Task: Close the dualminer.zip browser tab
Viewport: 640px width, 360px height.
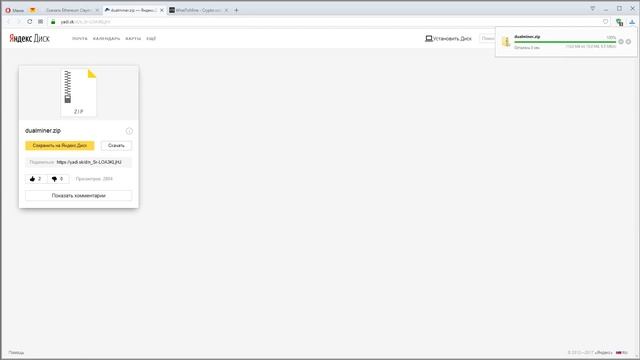Action: [x=161, y=10]
